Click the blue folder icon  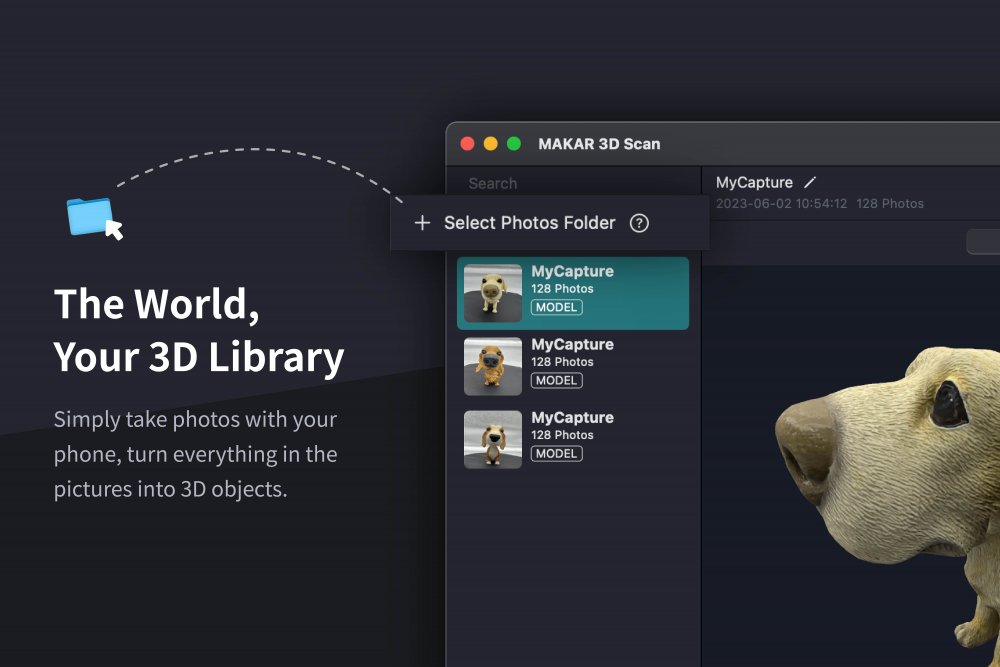coord(89,216)
